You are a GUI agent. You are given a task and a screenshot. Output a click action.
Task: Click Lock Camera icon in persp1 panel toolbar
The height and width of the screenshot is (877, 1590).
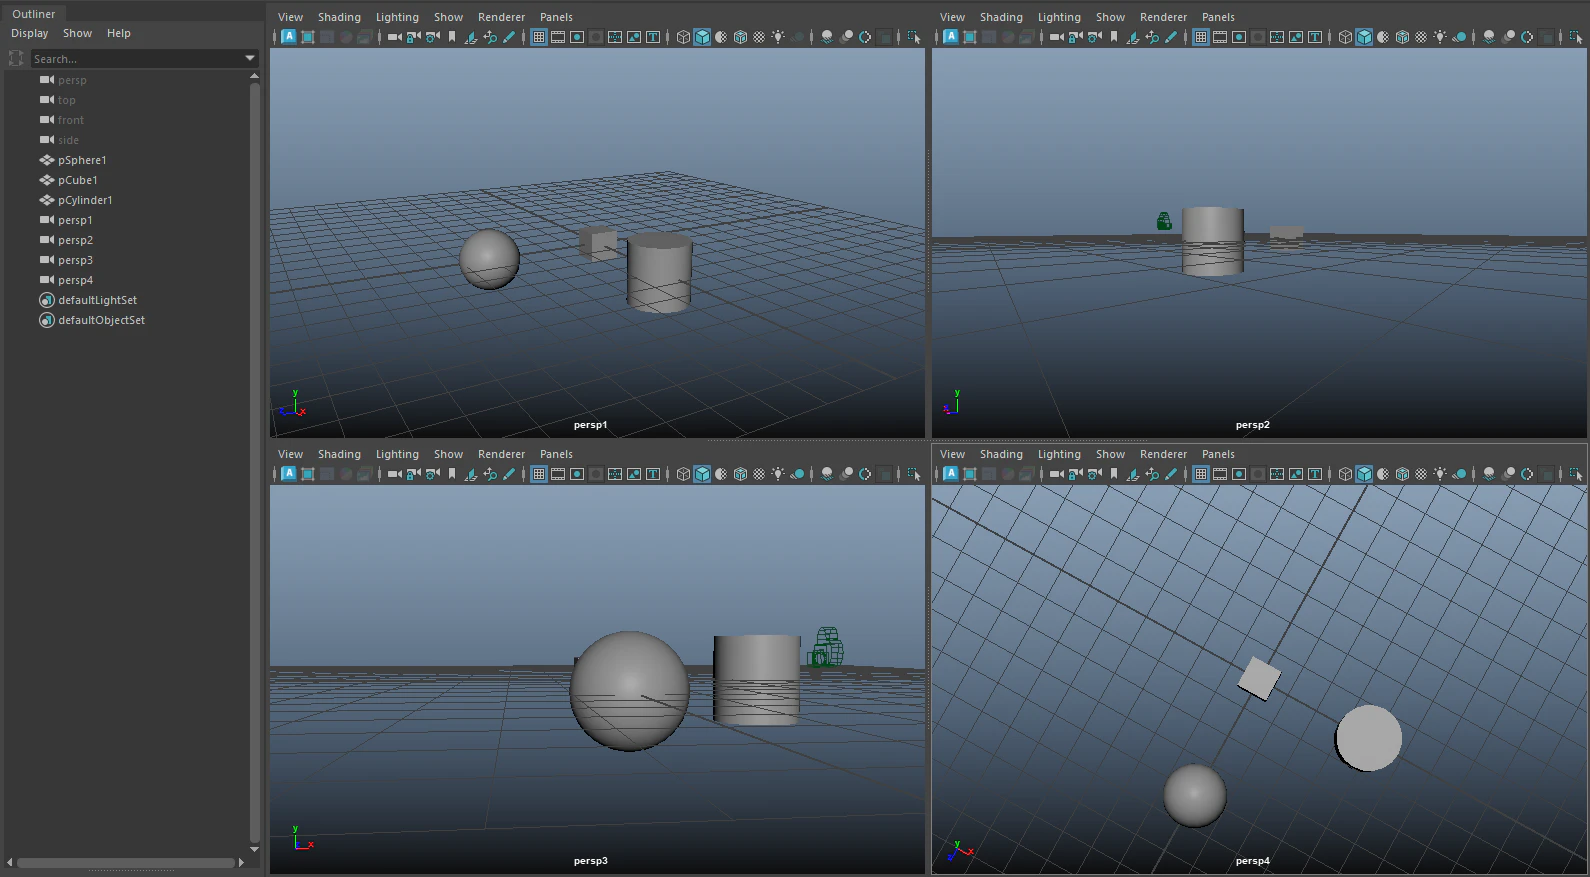413,37
